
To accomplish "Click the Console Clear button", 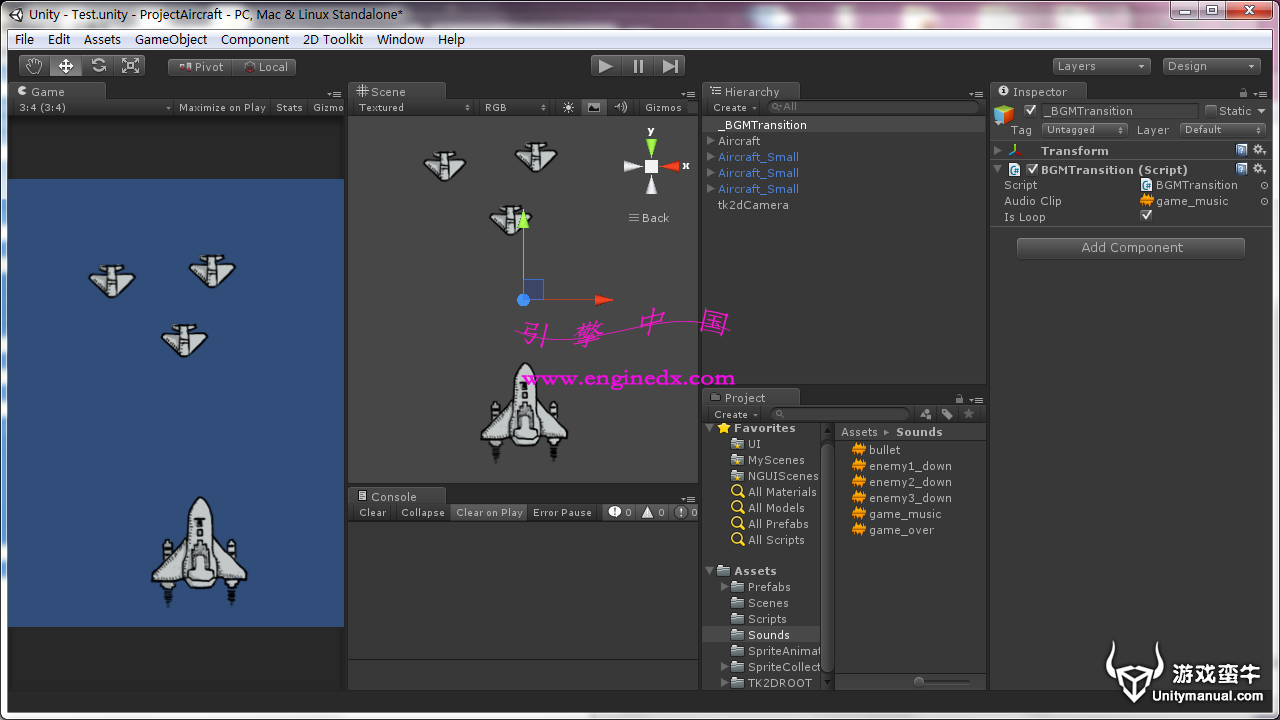I will tap(372, 512).
